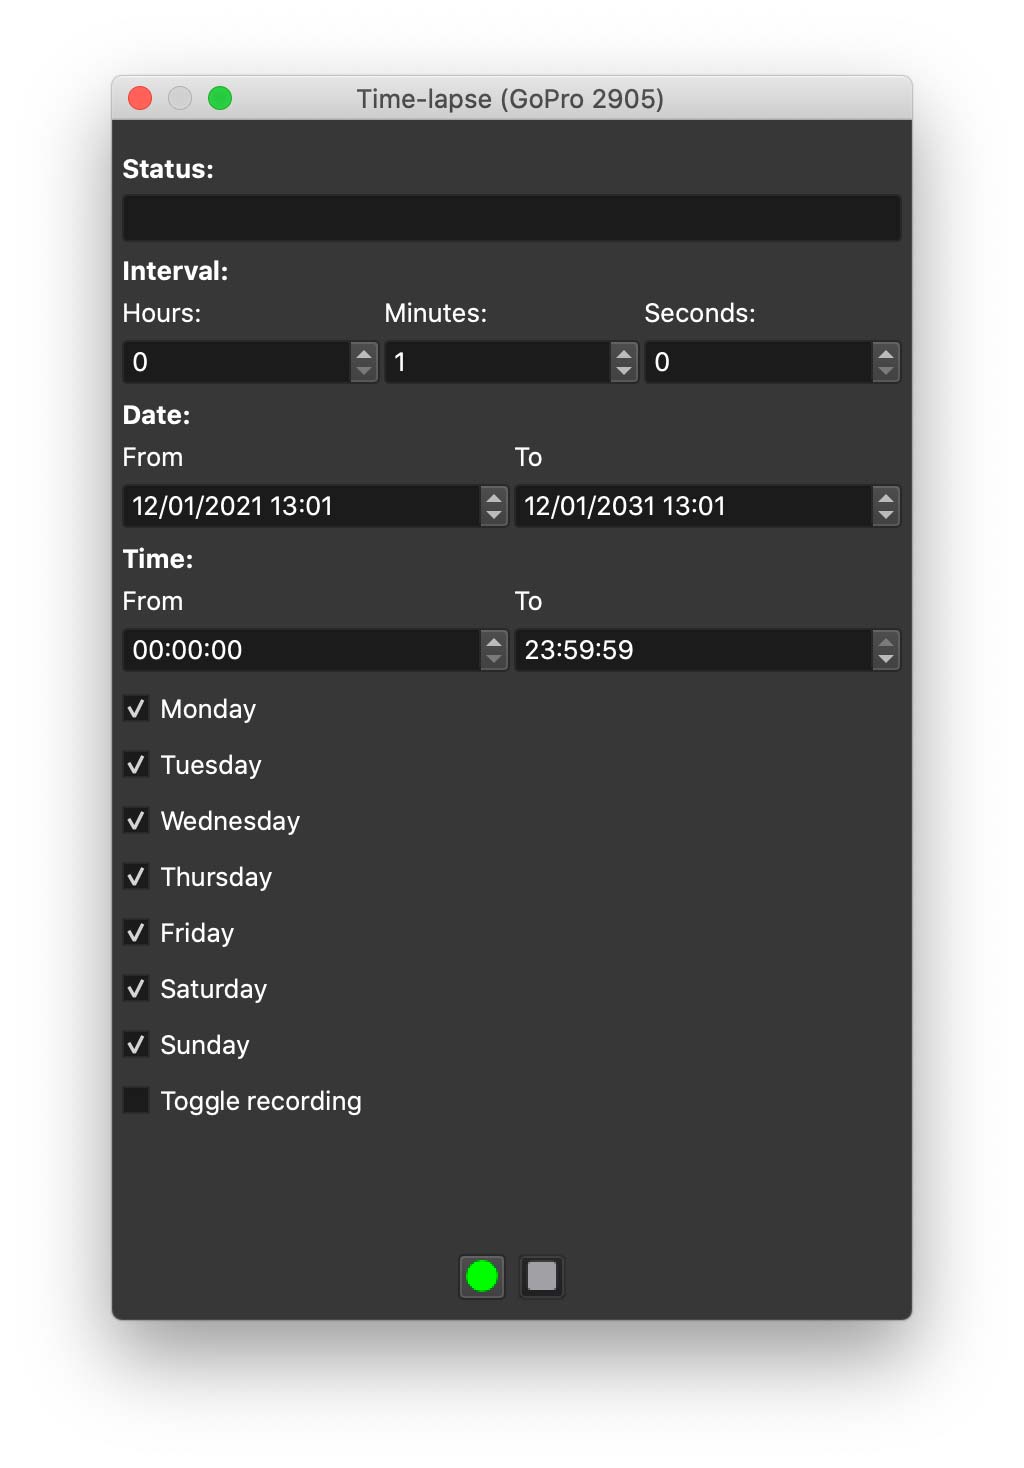Uncheck the Monday checkbox

pos(136,709)
